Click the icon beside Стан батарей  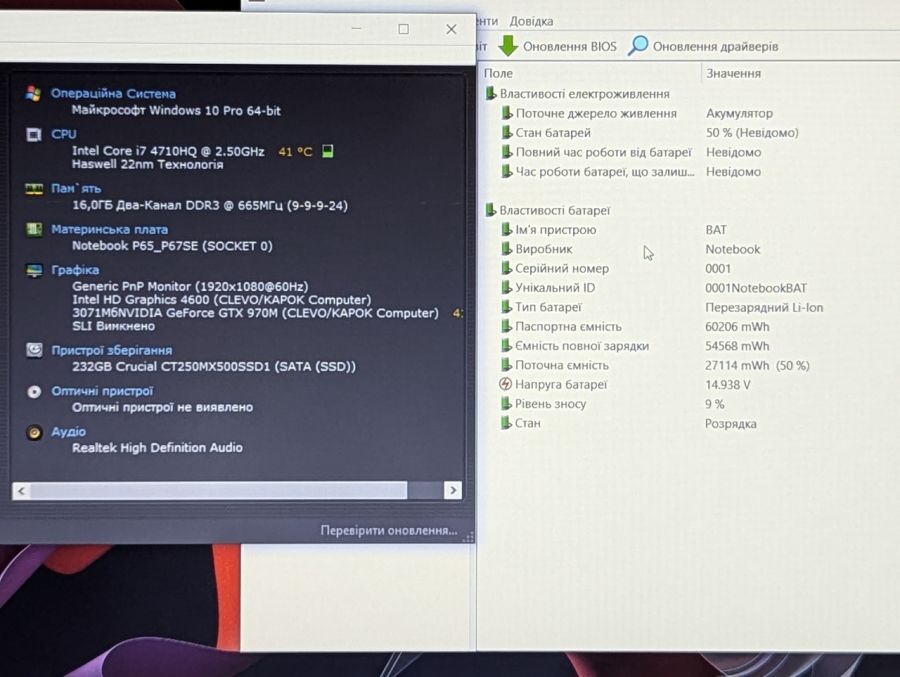point(506,133)
